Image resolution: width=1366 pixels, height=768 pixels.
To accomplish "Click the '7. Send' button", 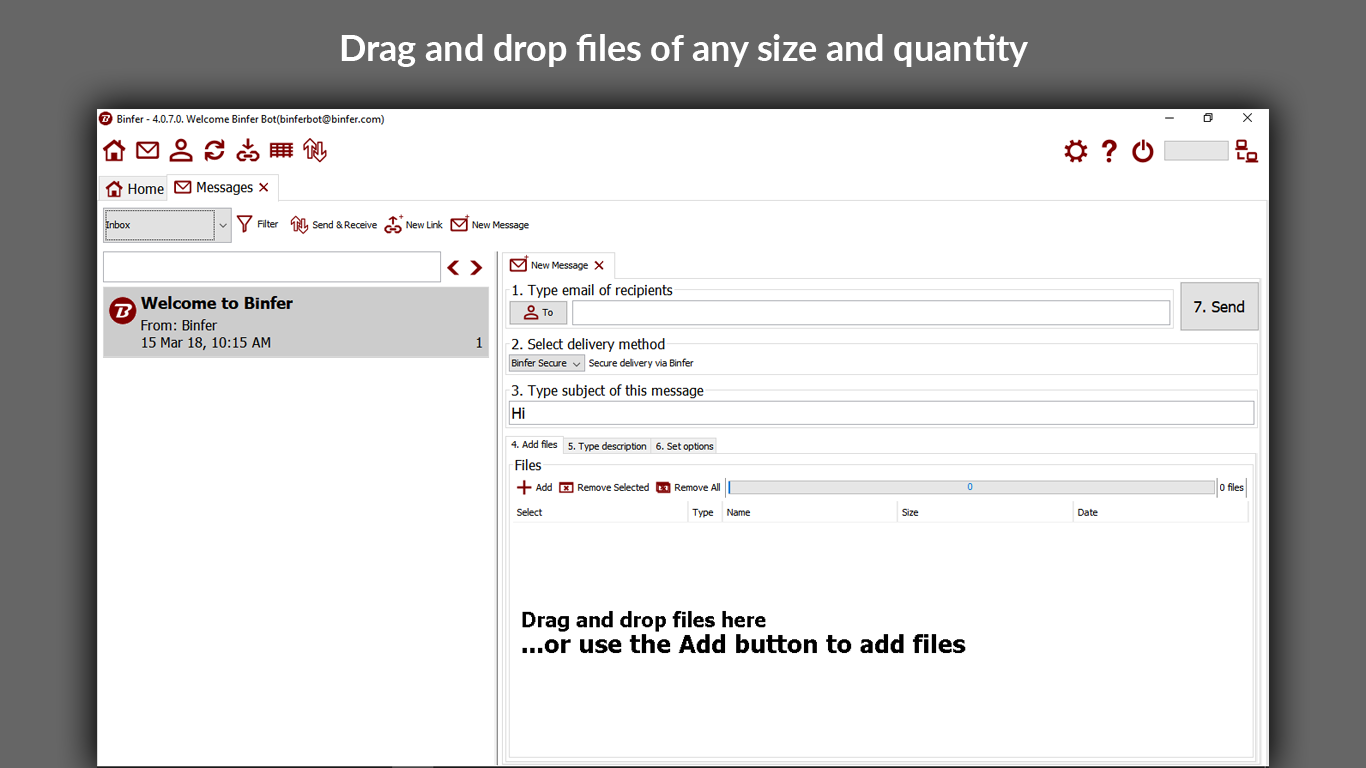I will tap(1219, 307).
